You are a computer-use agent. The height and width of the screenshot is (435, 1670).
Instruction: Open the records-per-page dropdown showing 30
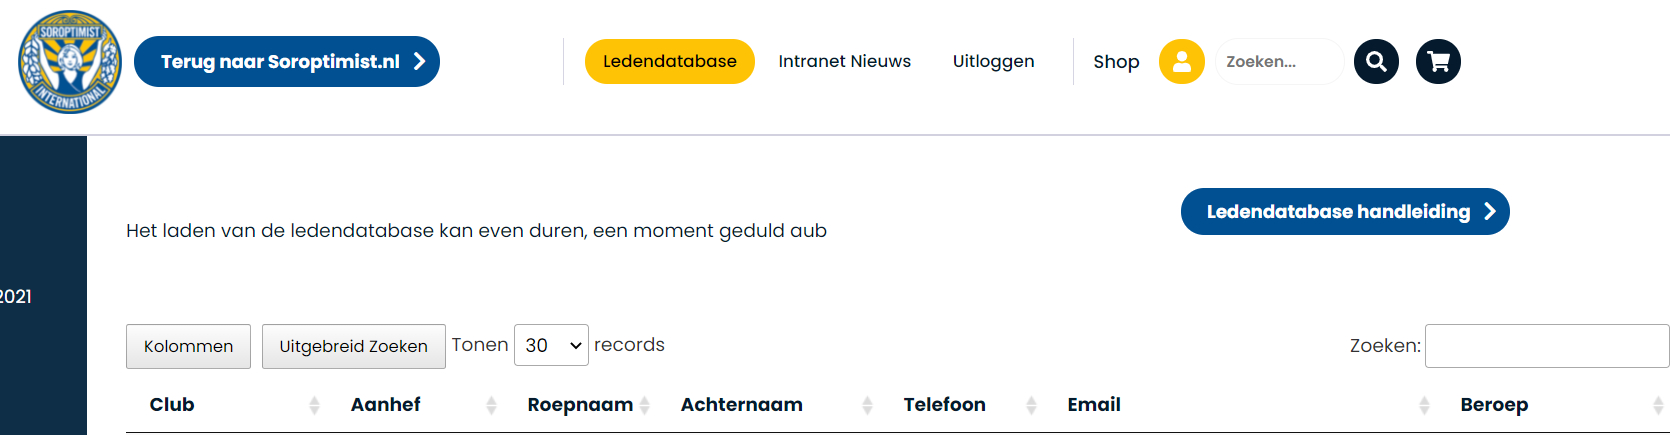[x=551, y=345]
